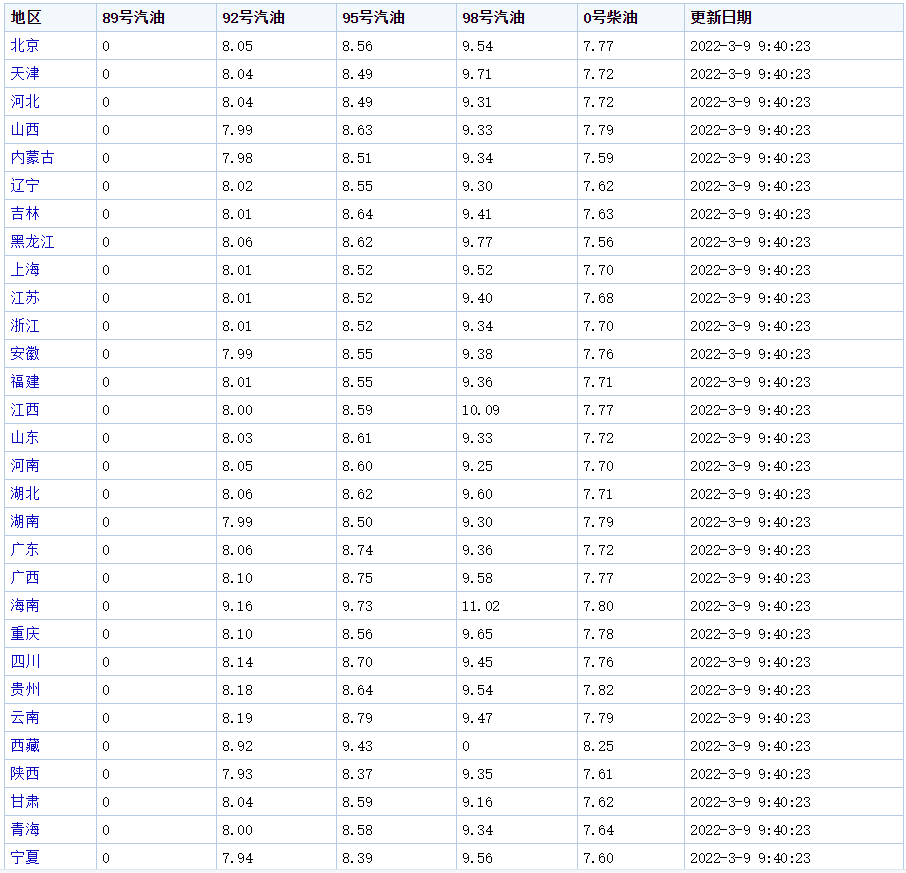The height and width of the screenshot is (873, 906).
Task: Select 海南's 92号汽油 price 9.16
Action: [x=237, y=607]
